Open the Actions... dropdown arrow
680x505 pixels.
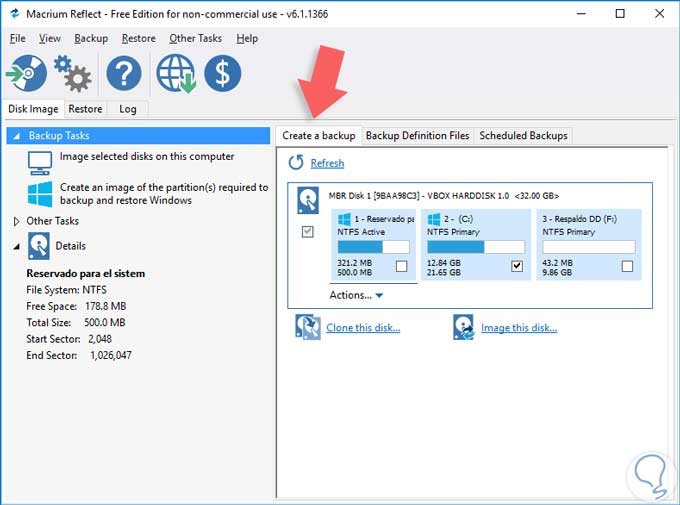click(x=379, y=295)
